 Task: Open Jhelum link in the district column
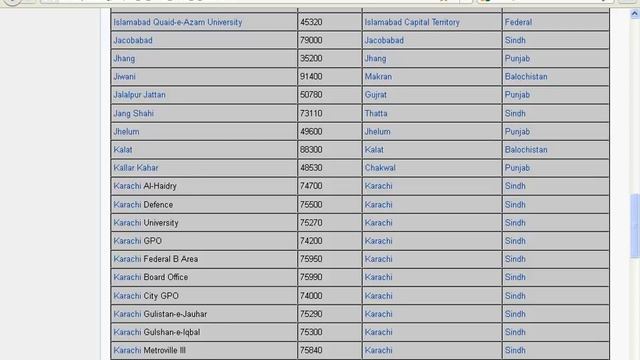(377, 131)
